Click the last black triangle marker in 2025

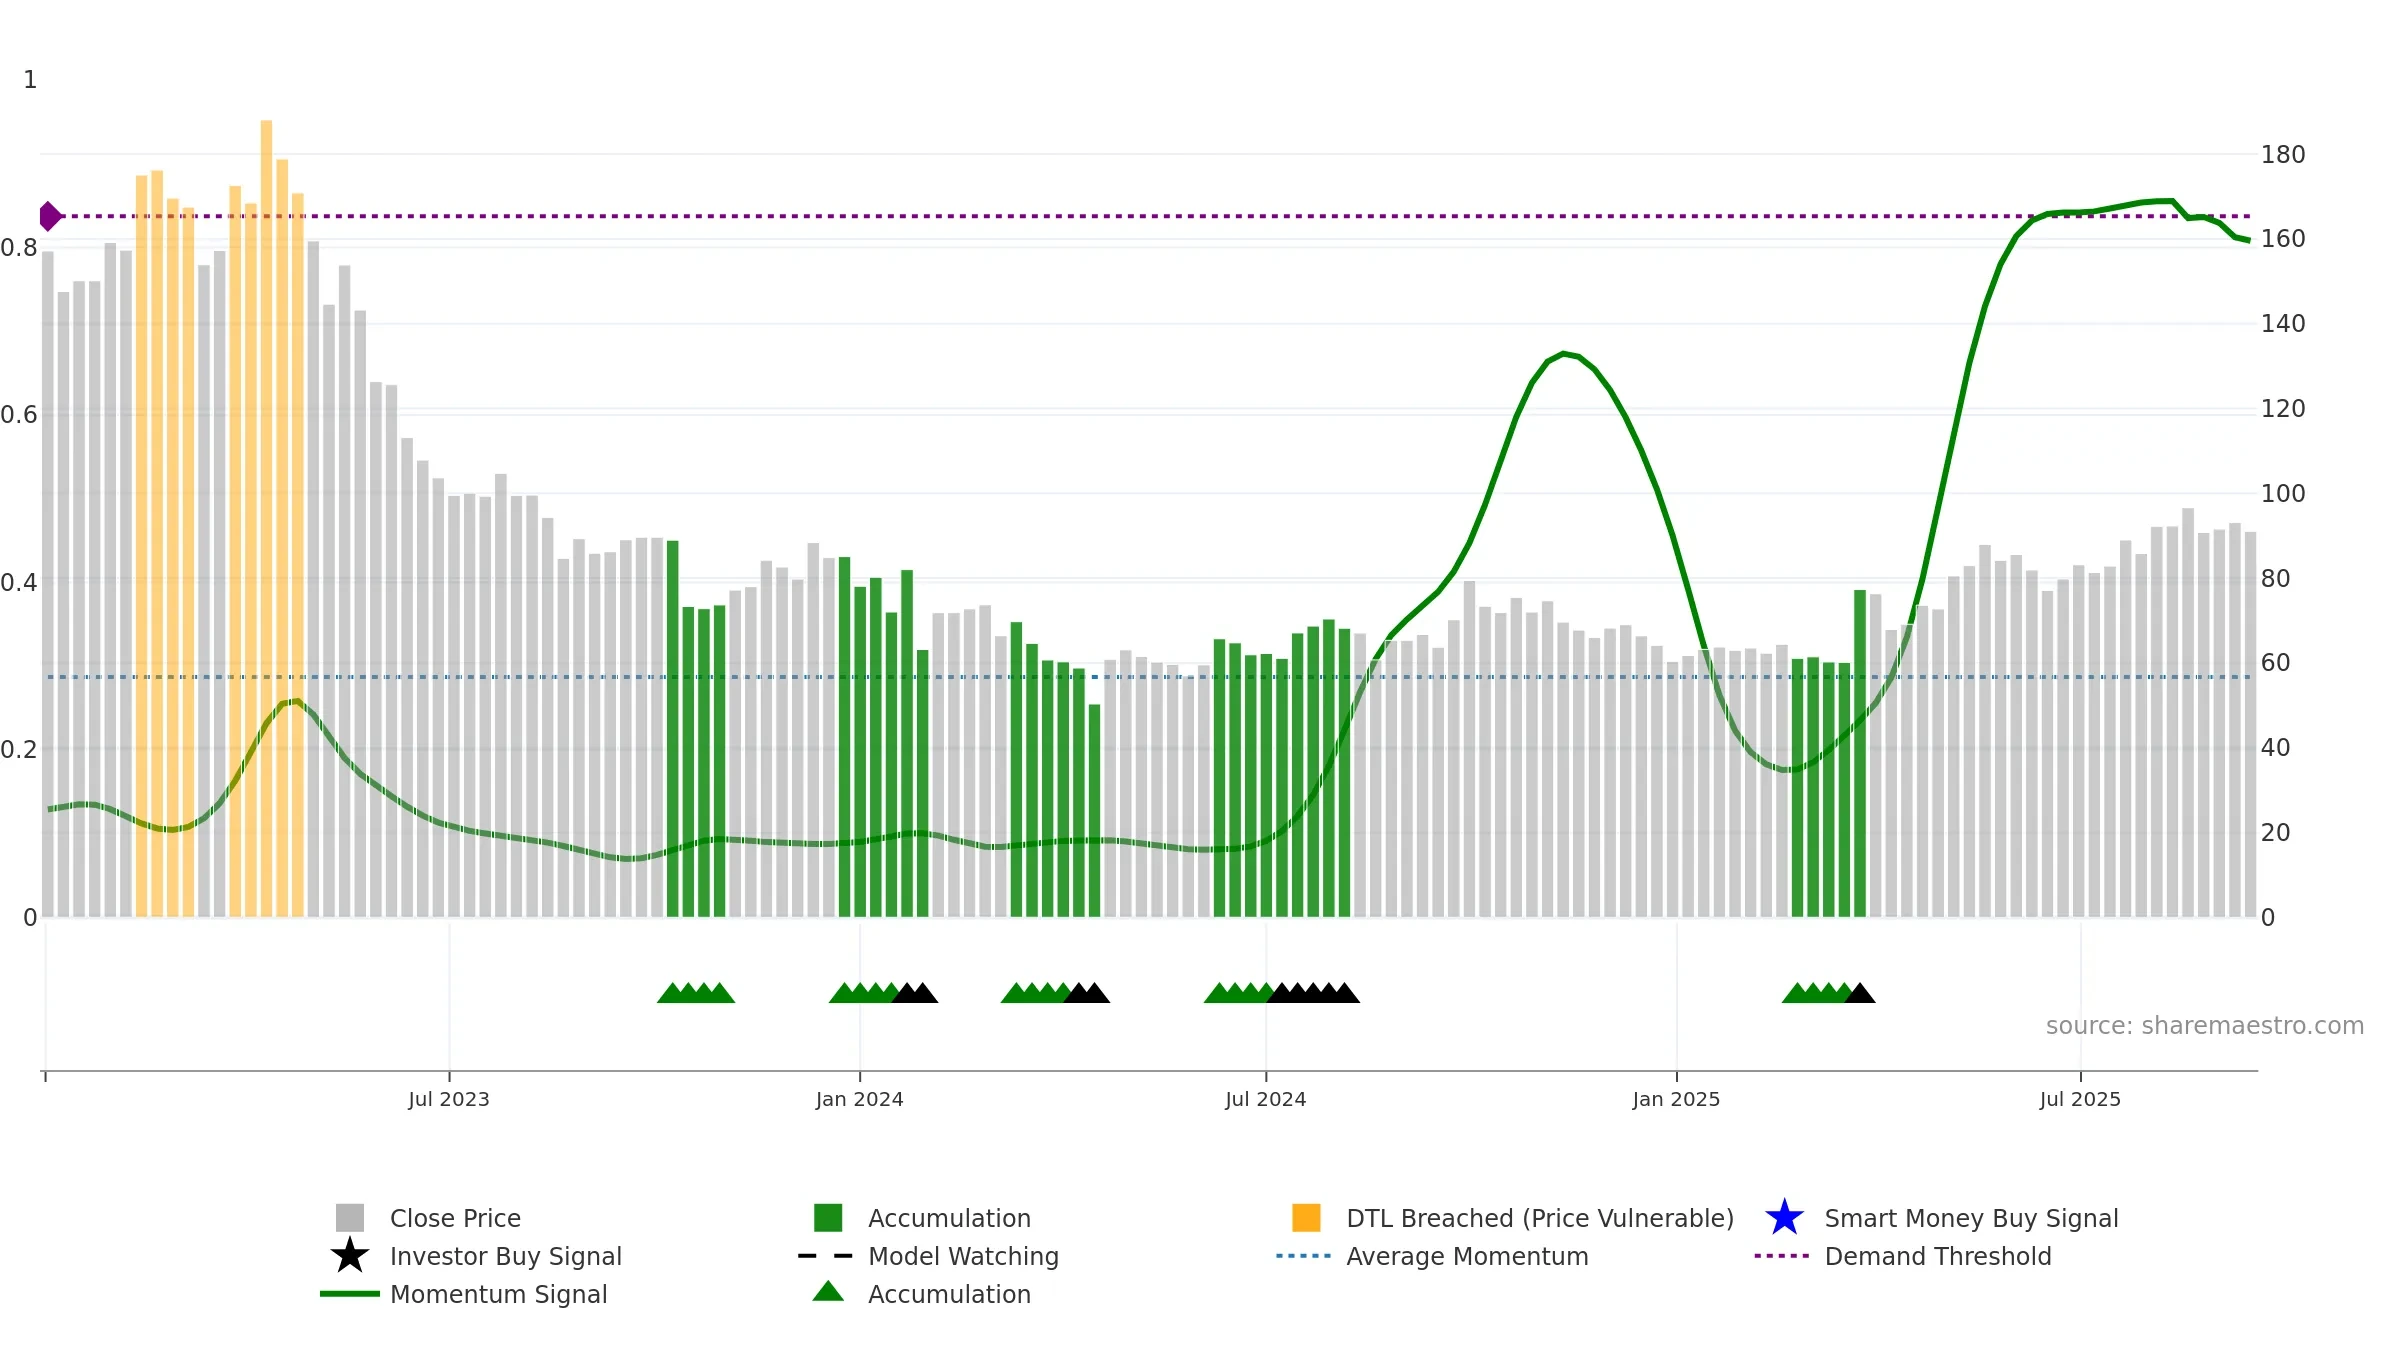pyautogui.click(x=1860, y=992)
